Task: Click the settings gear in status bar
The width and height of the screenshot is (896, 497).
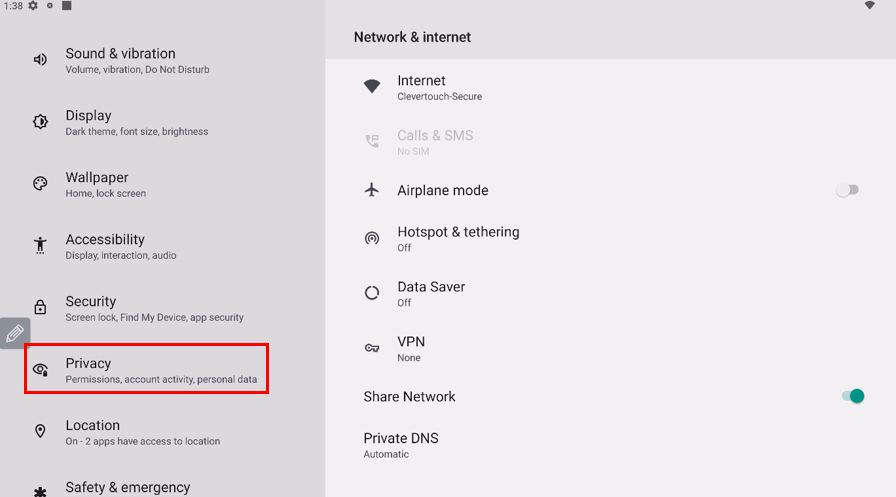Action: (x=33, y=6)
